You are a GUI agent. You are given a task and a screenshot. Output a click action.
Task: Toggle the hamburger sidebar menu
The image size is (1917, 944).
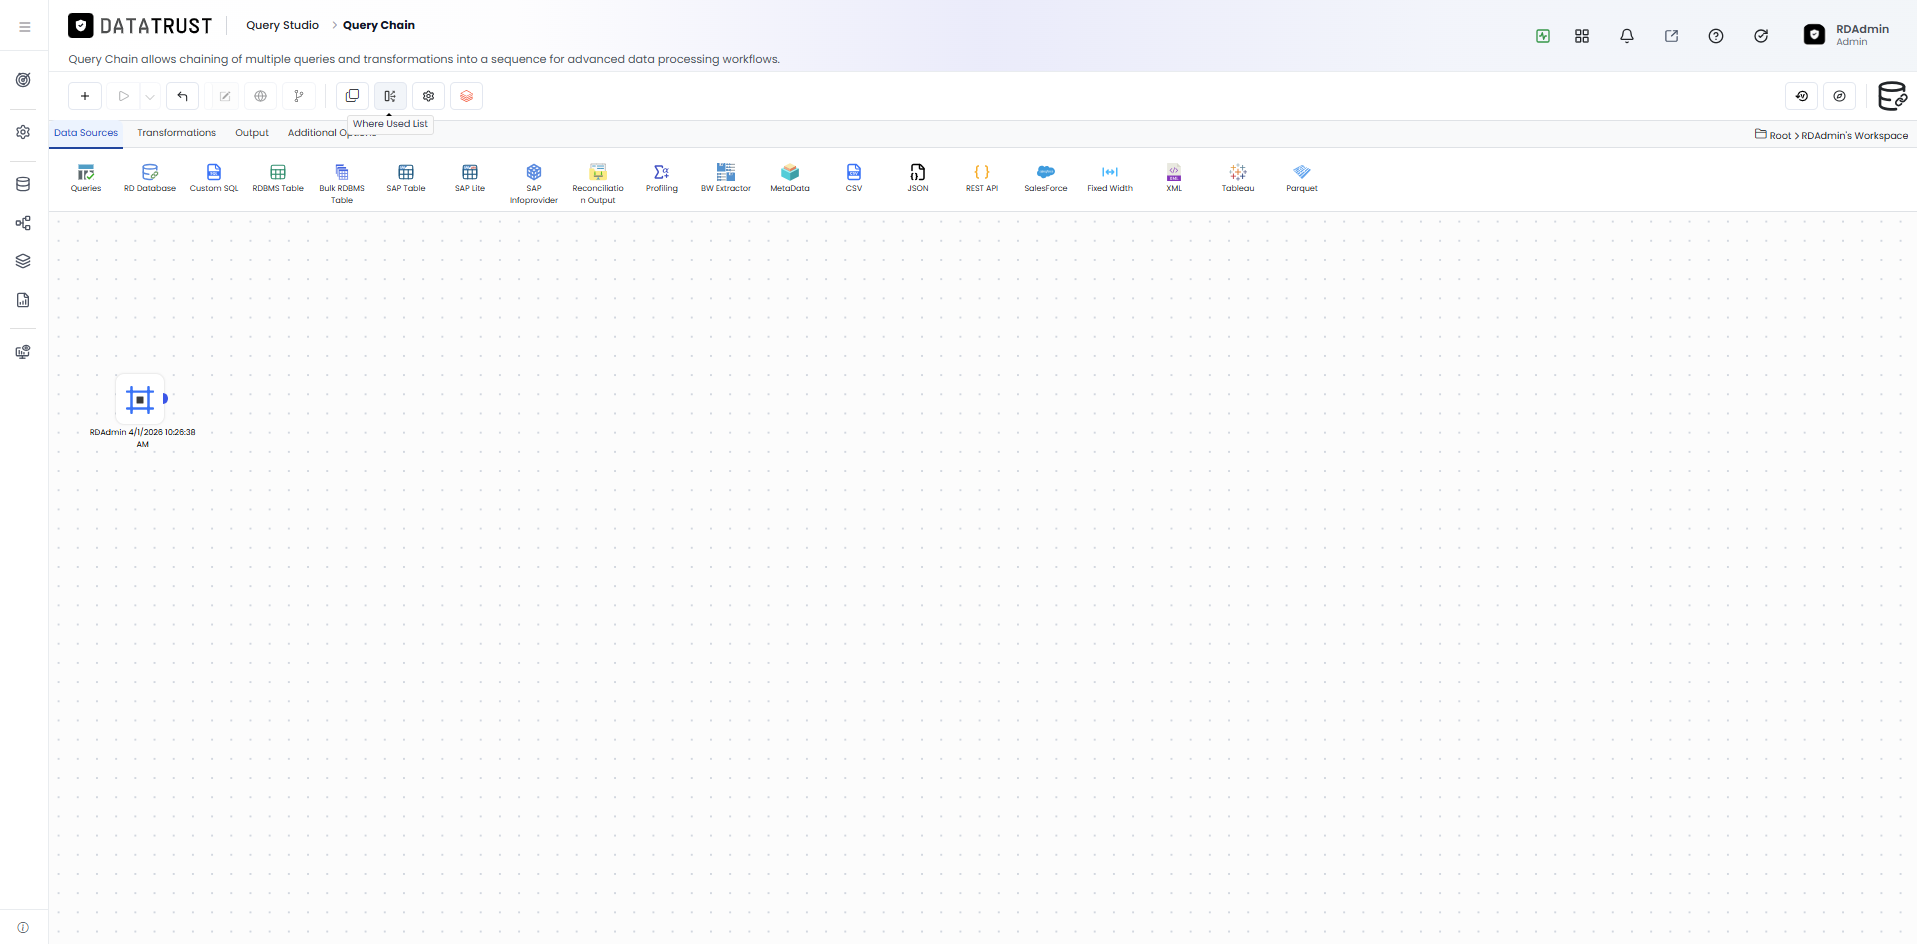[25, 27]
